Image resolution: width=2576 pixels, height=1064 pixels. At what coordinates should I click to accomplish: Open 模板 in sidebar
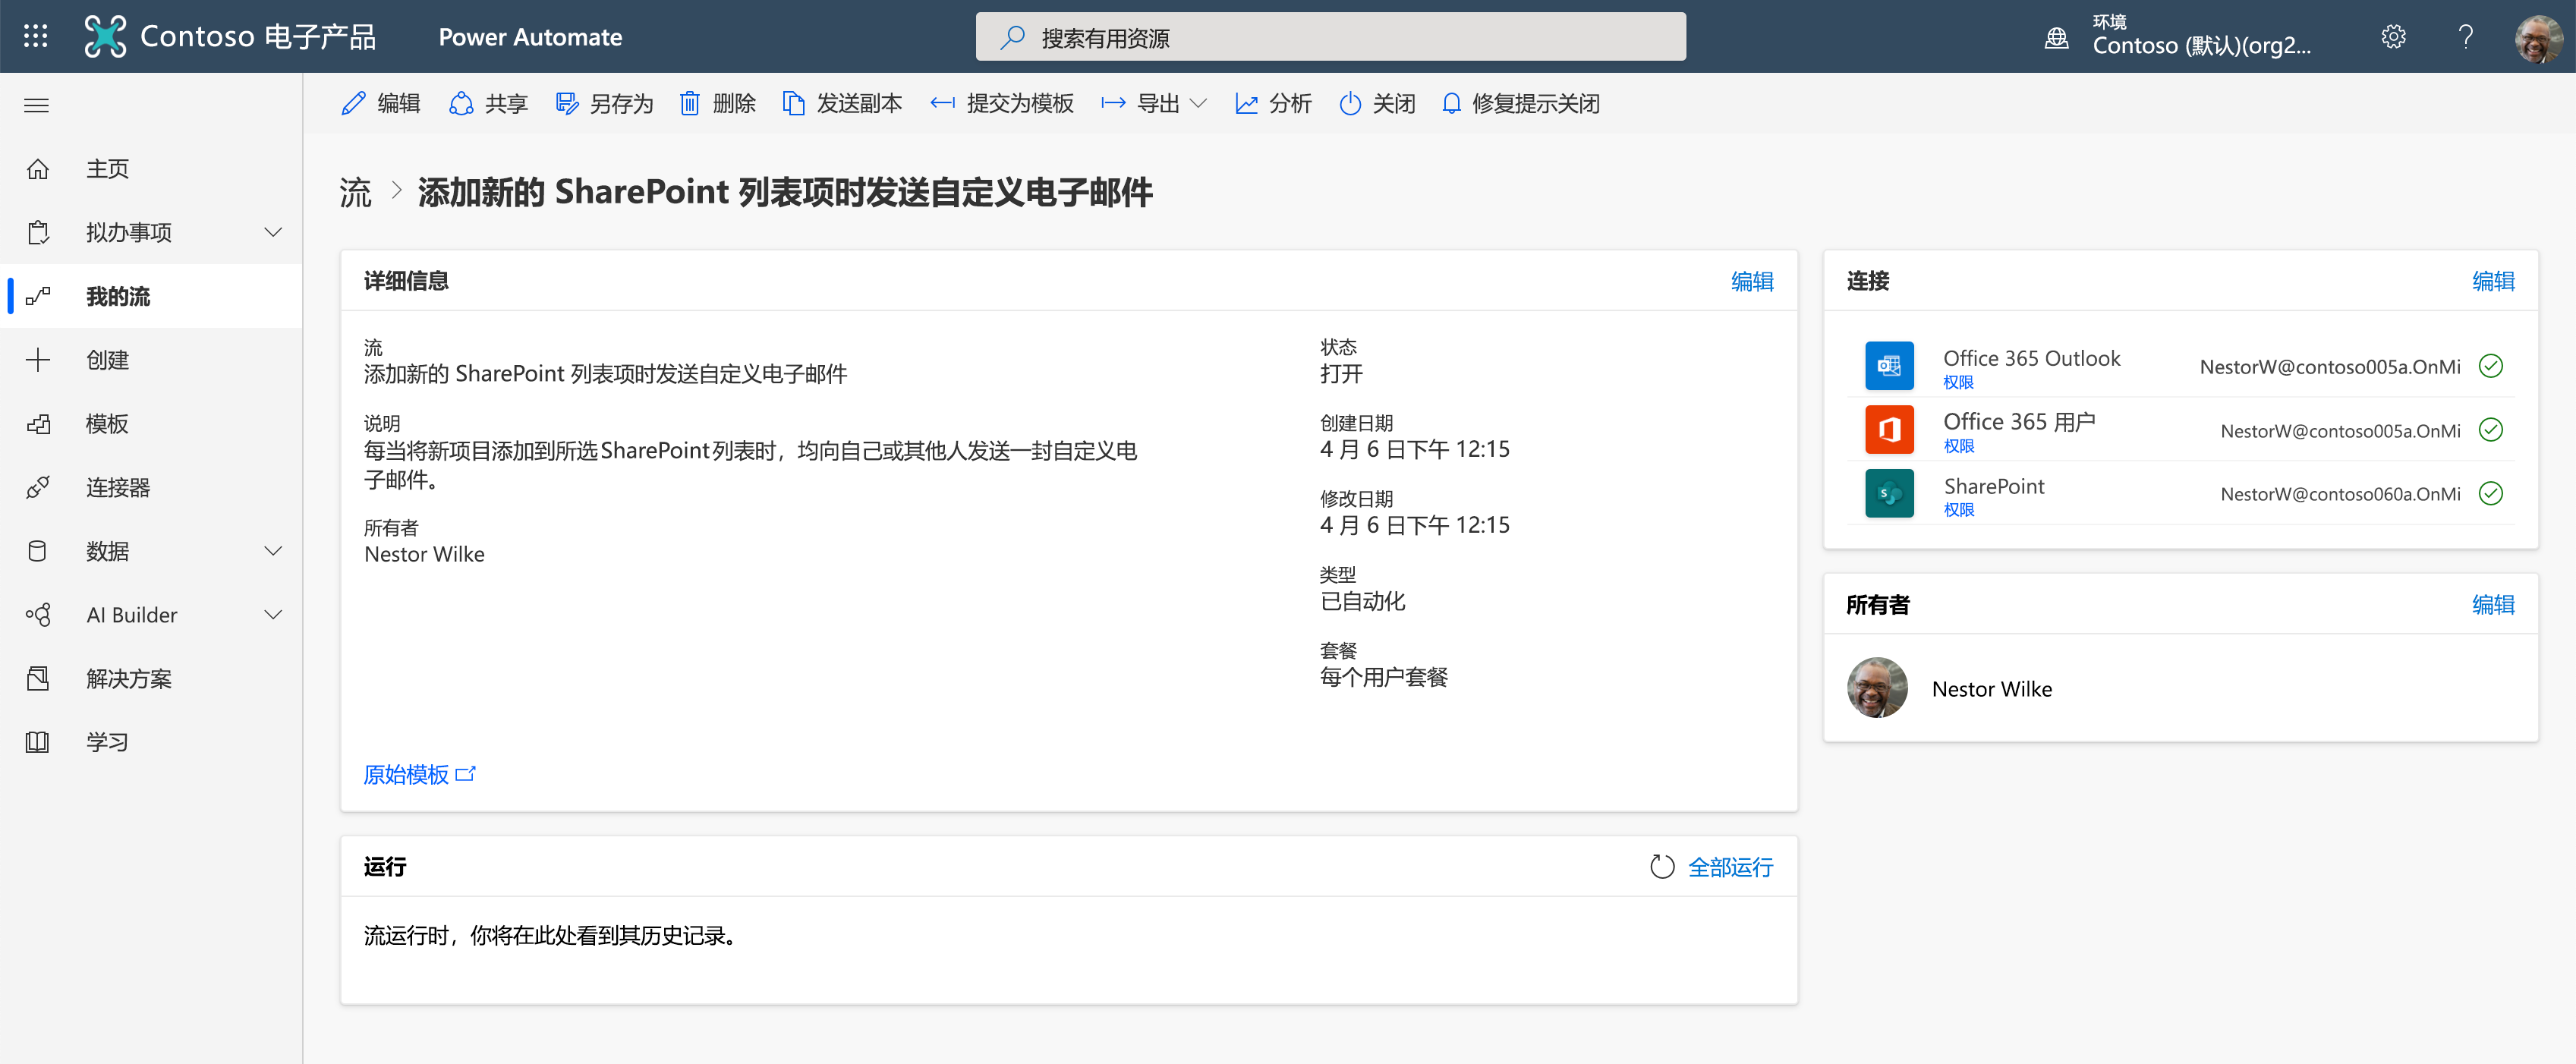click(151, 424)
